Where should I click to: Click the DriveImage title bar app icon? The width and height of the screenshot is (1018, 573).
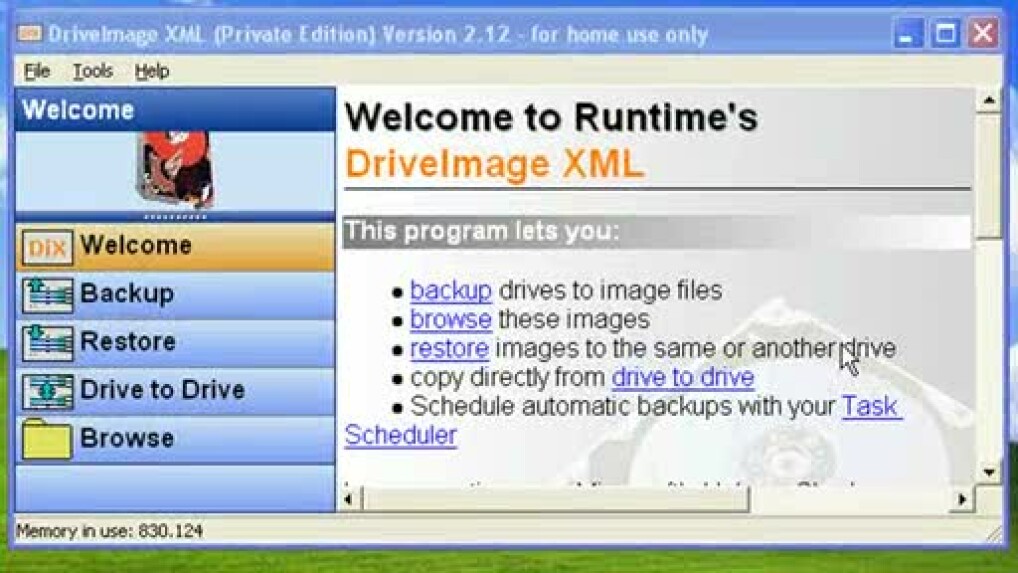[29, 34]
